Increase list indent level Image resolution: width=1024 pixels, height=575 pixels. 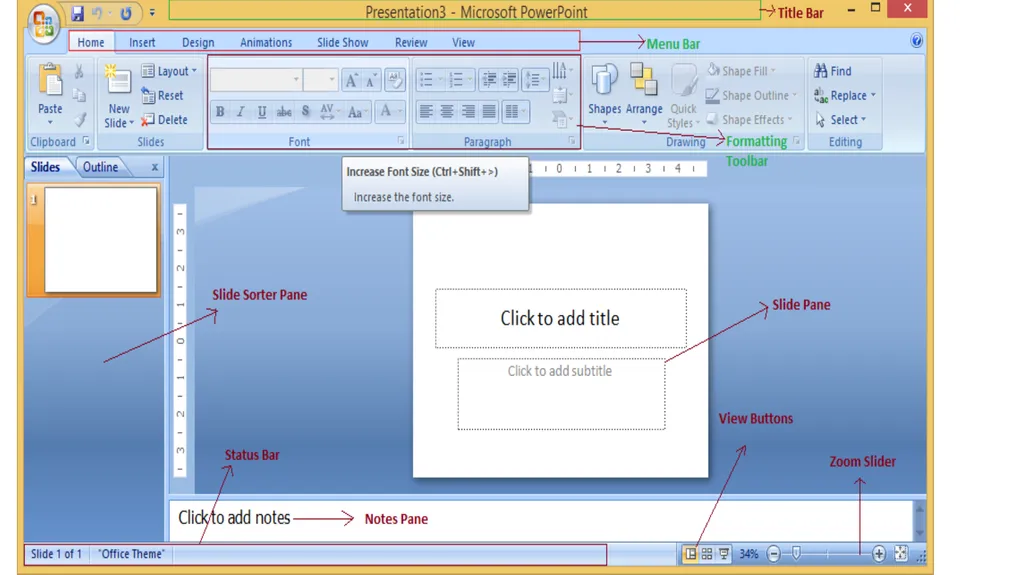coord(510,80)
